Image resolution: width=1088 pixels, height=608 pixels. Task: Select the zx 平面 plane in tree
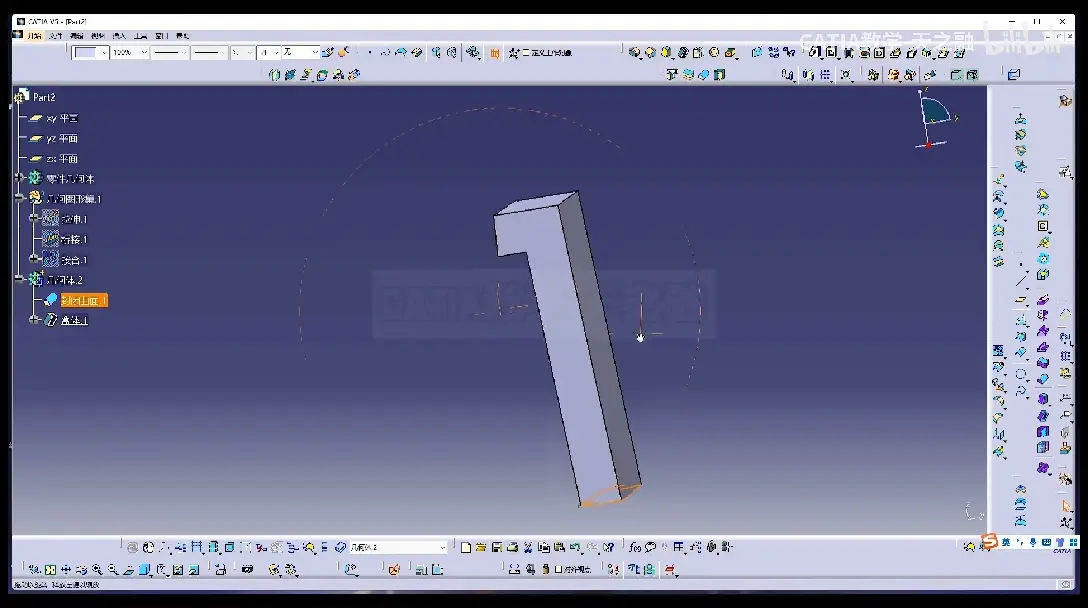(62, 159)
